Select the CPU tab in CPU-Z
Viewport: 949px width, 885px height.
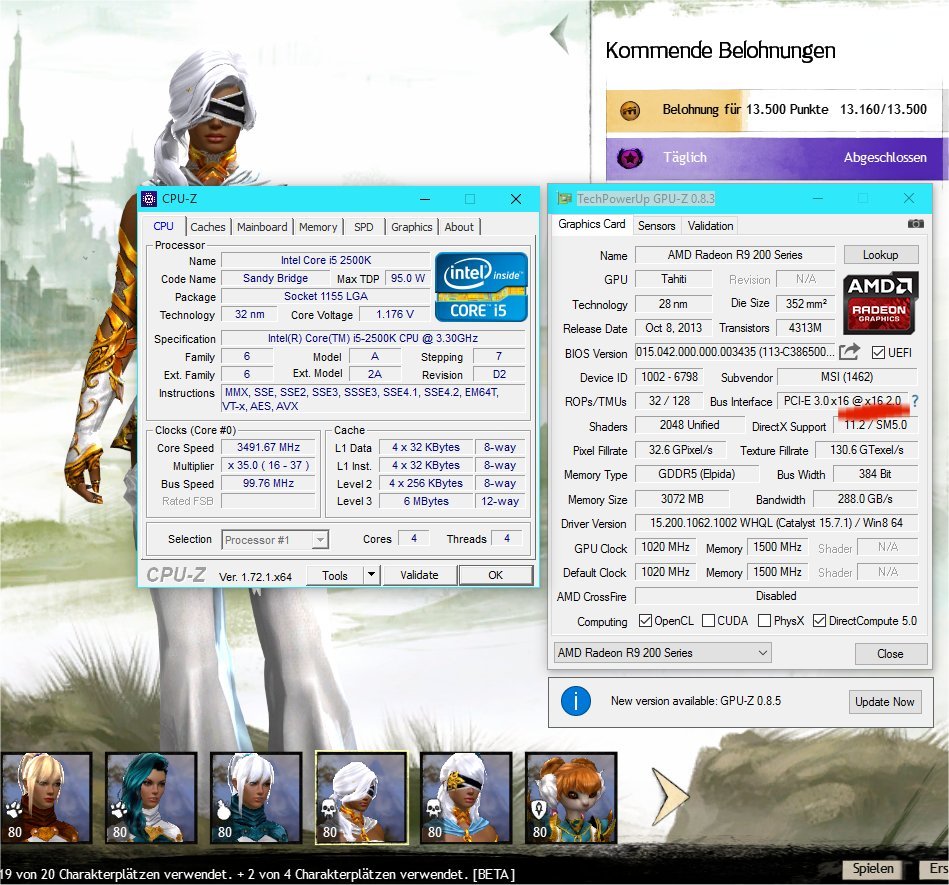point(163,226)
